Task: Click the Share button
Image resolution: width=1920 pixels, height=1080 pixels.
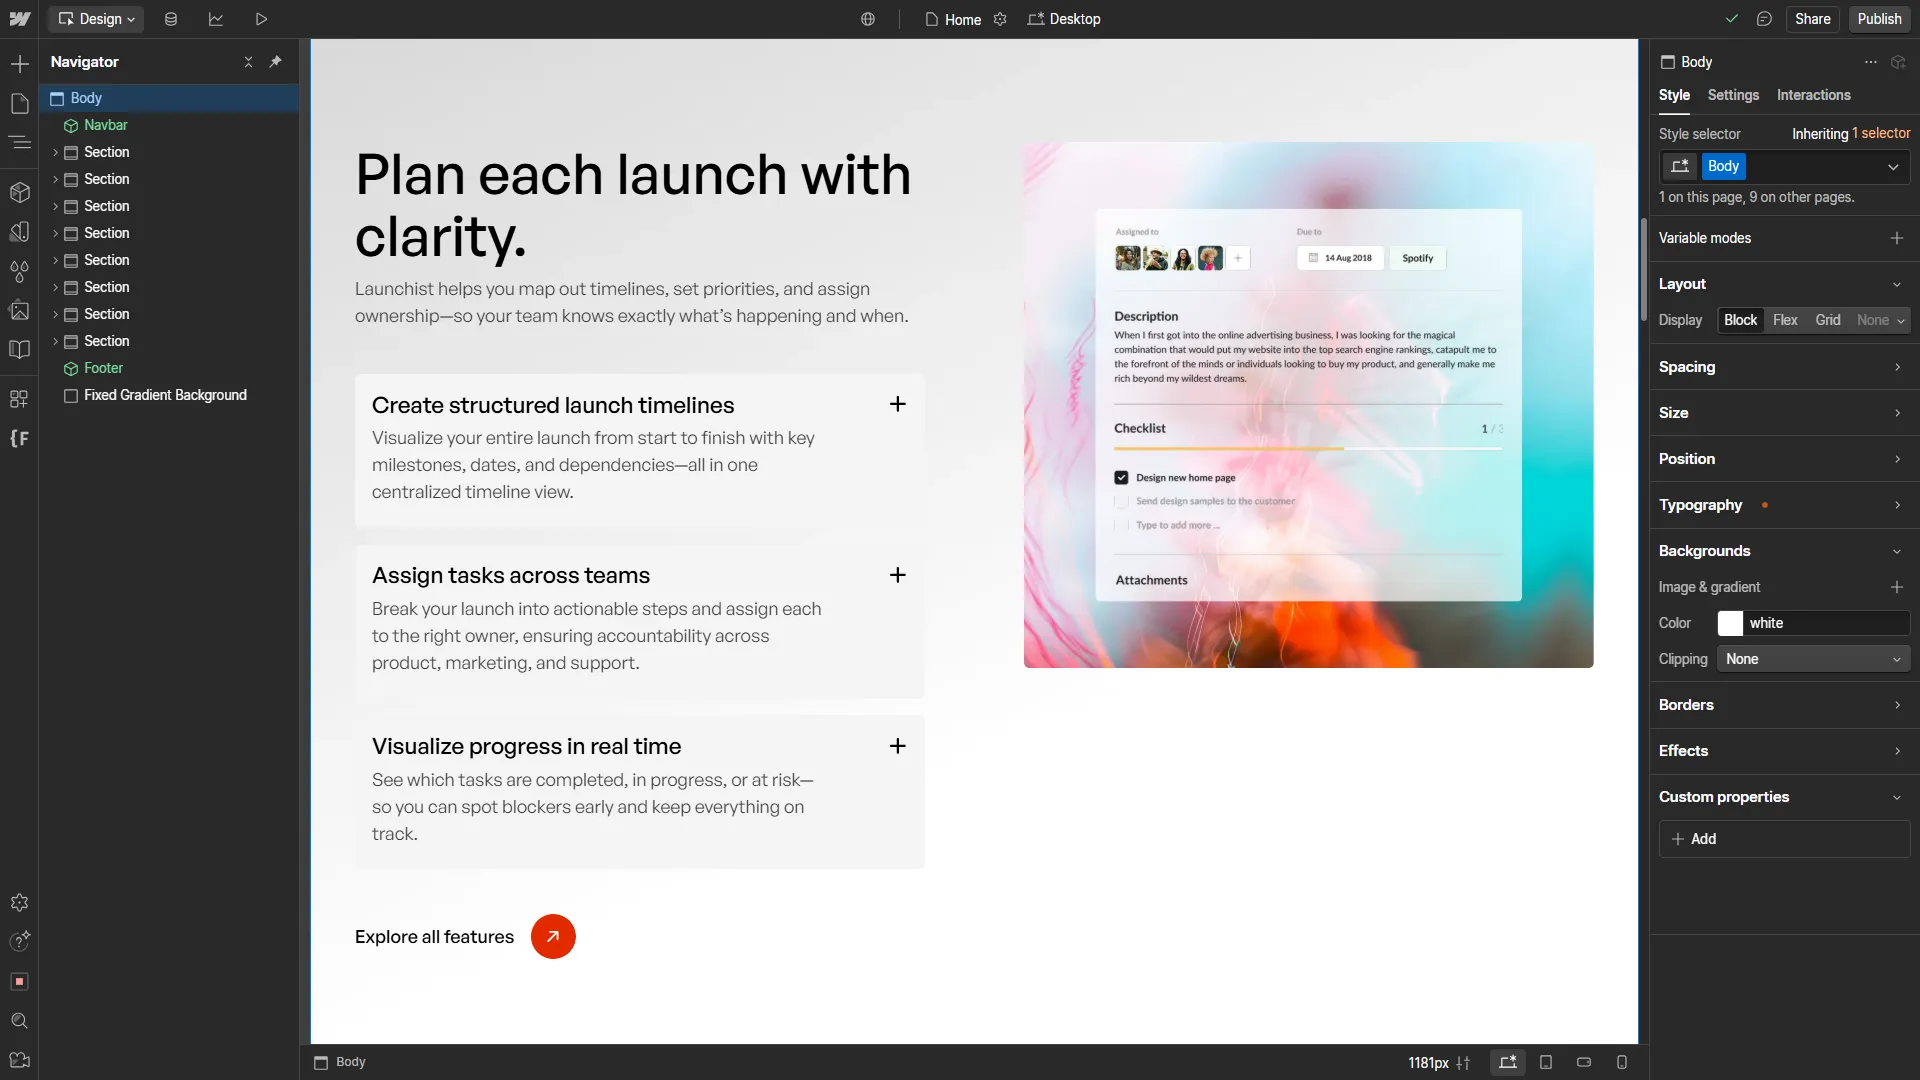Action: click(x=1812, y=19)
